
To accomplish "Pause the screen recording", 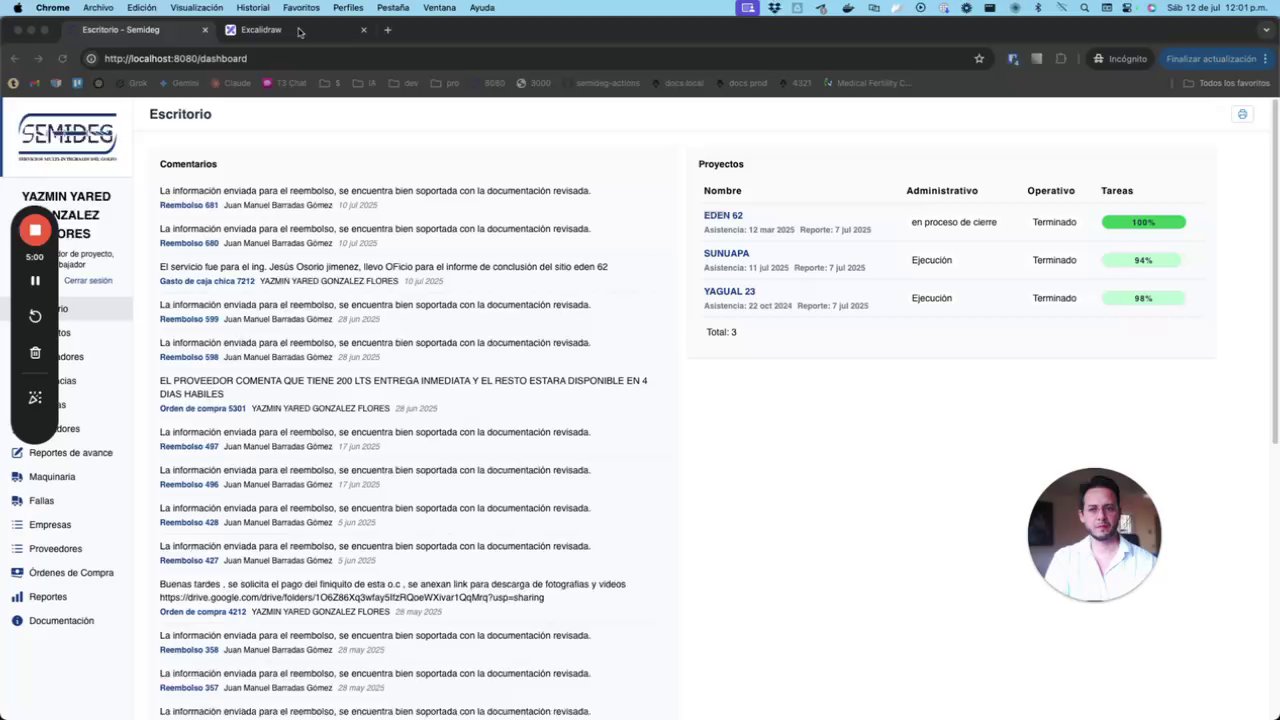I will click(35, 281).
